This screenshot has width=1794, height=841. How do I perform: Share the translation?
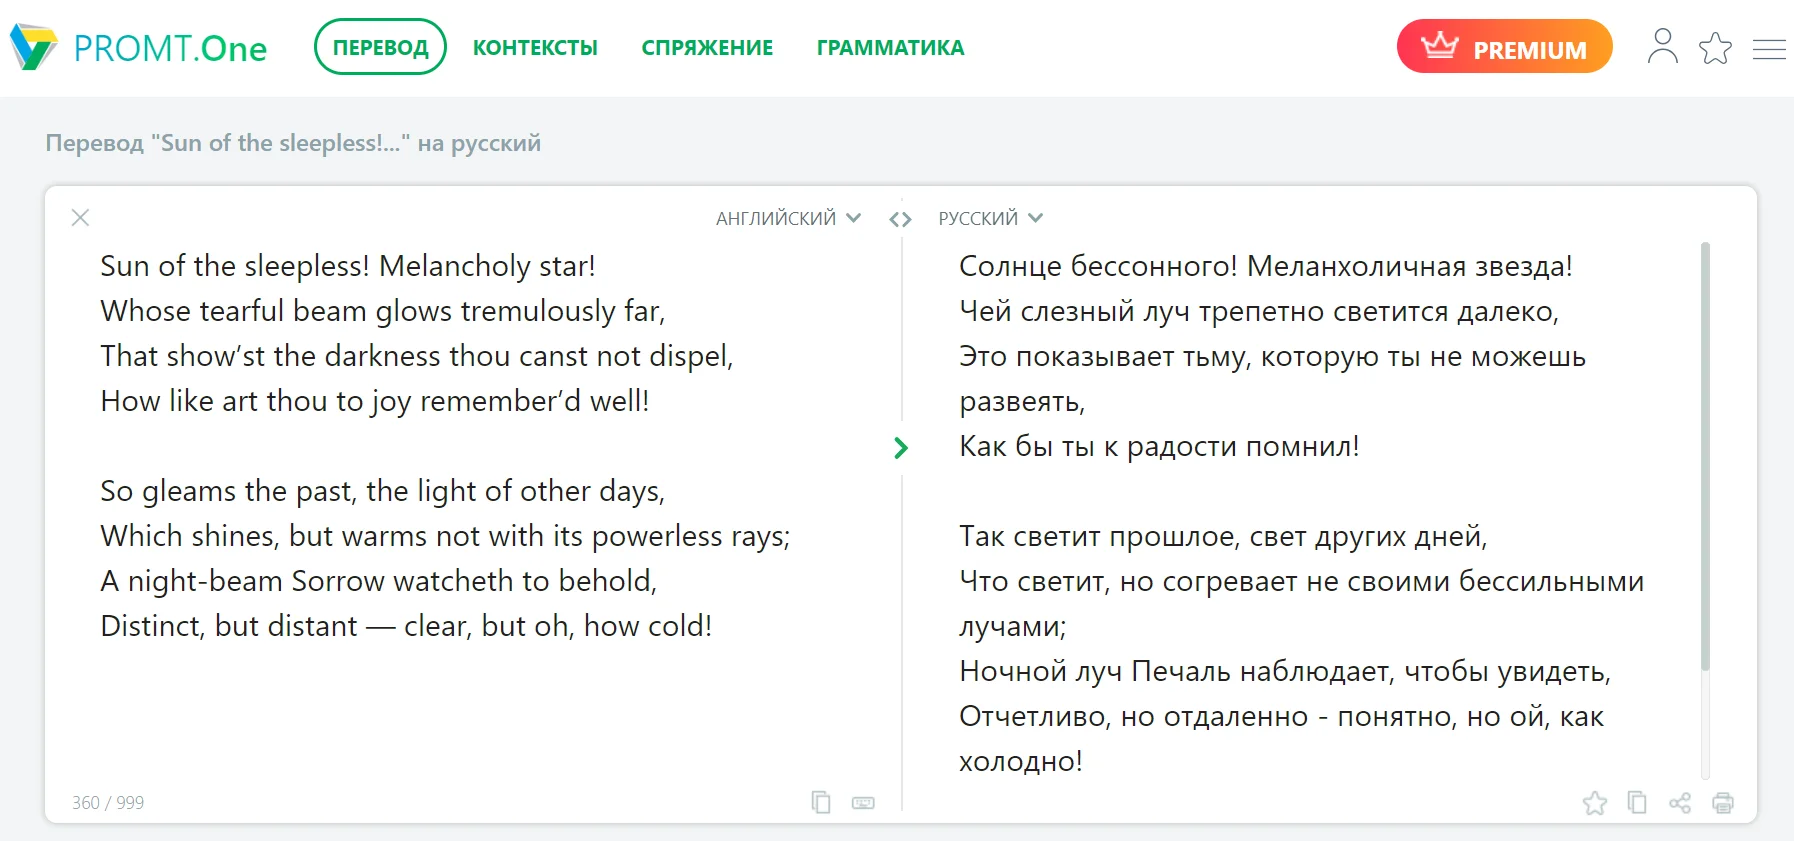point(1680,803)
